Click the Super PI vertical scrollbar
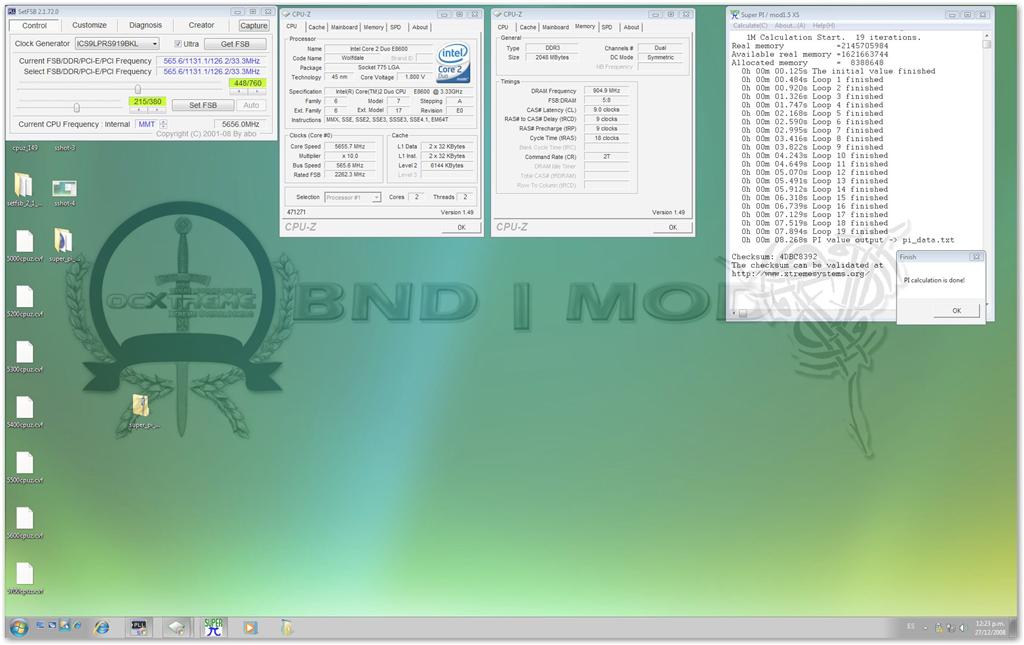 point(986,170)
